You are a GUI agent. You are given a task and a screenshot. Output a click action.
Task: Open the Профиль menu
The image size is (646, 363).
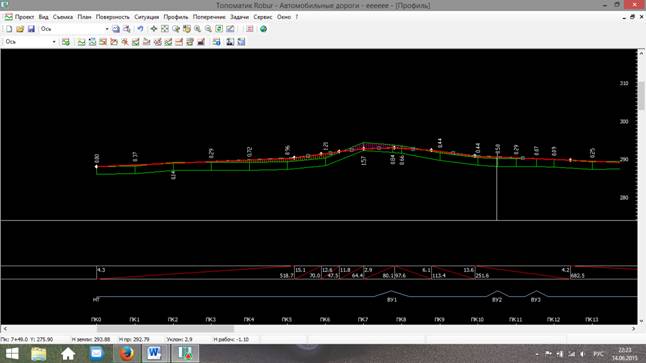[x=176, y=17]
